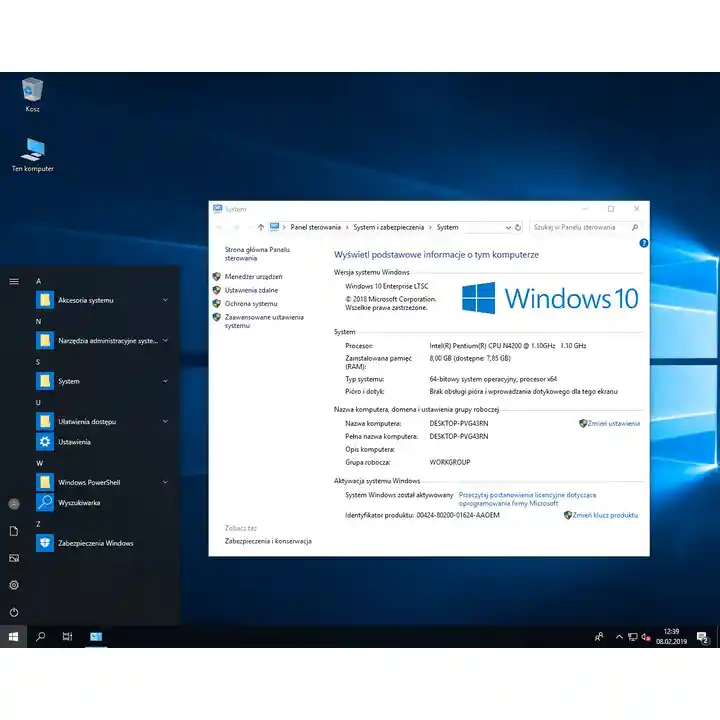Open Strona główna Panelu sterowania link

(257, 254)
